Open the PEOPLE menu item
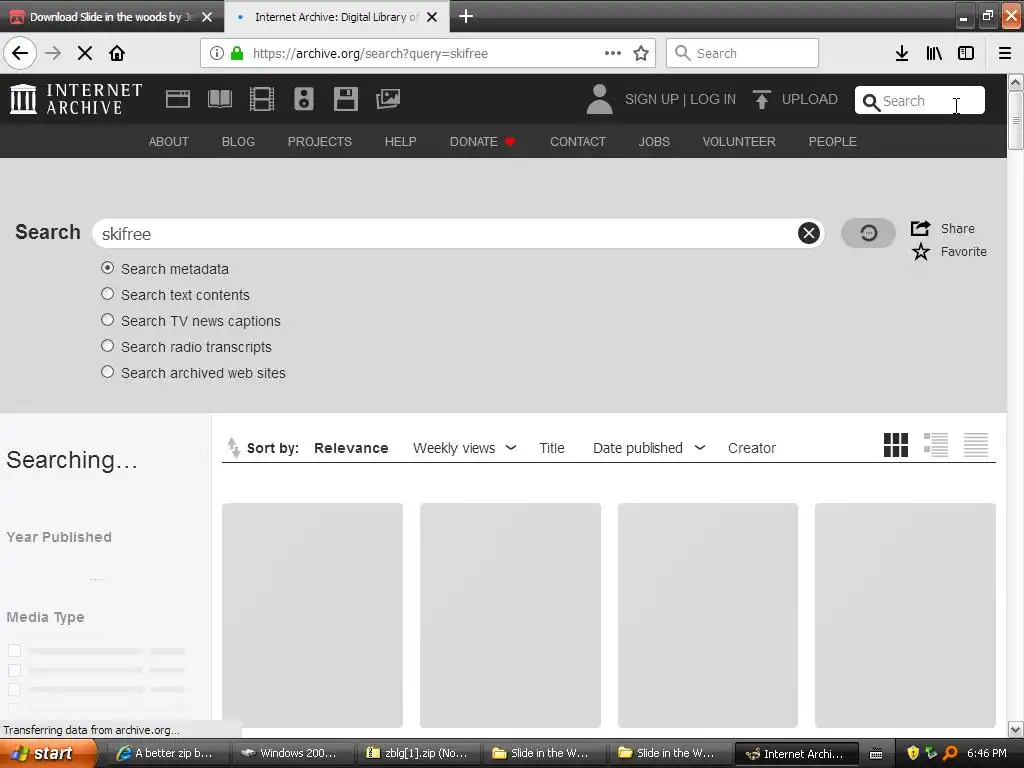The height and width of the screenshot is (768, 1024). tap(833, 142)
